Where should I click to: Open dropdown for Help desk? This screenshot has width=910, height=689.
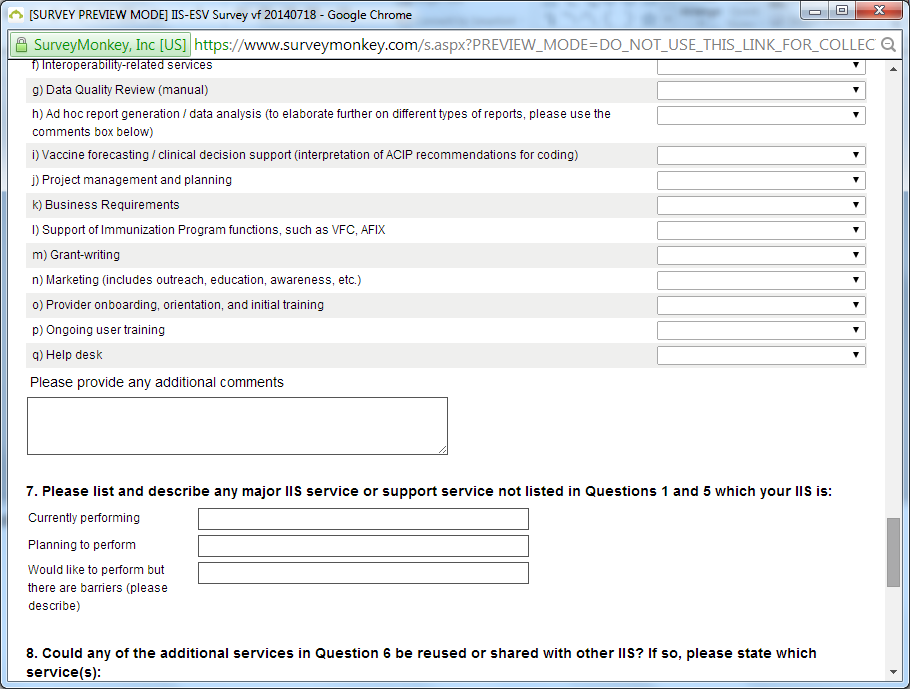coord(761,355)
